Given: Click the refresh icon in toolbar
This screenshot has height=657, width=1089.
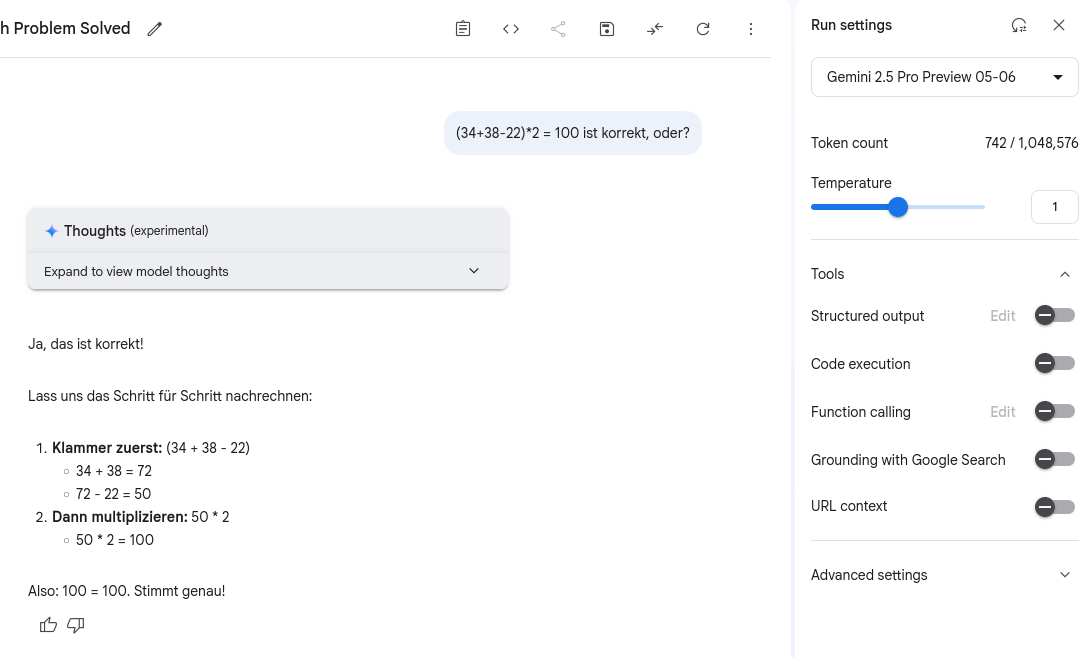Looking at the screenshot, I should [703, 28].
